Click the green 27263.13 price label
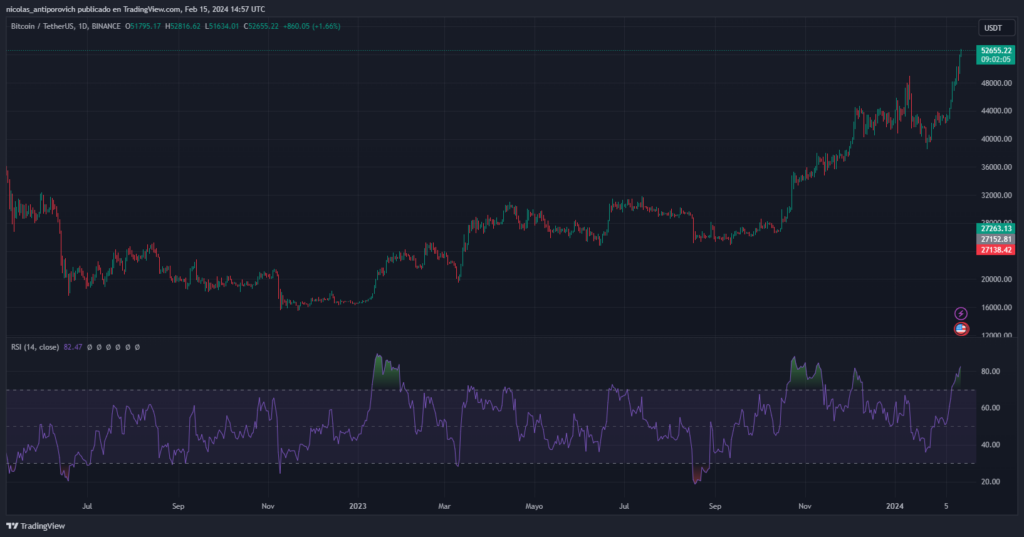 click(x=996, y=229)
